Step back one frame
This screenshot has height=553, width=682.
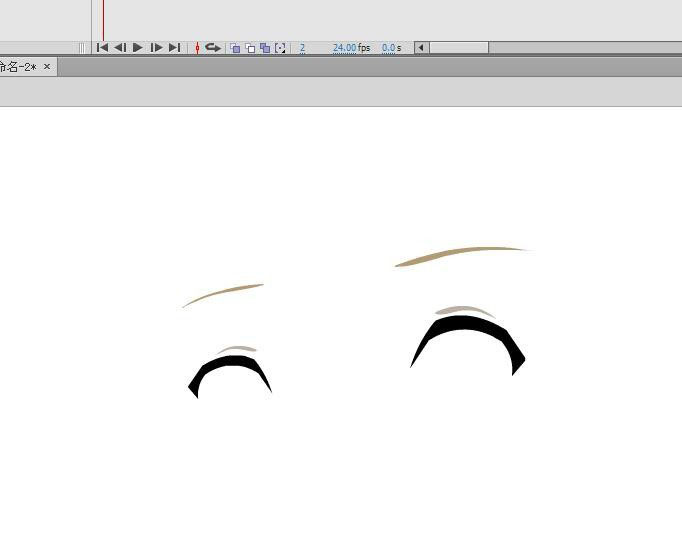[120, 47]
